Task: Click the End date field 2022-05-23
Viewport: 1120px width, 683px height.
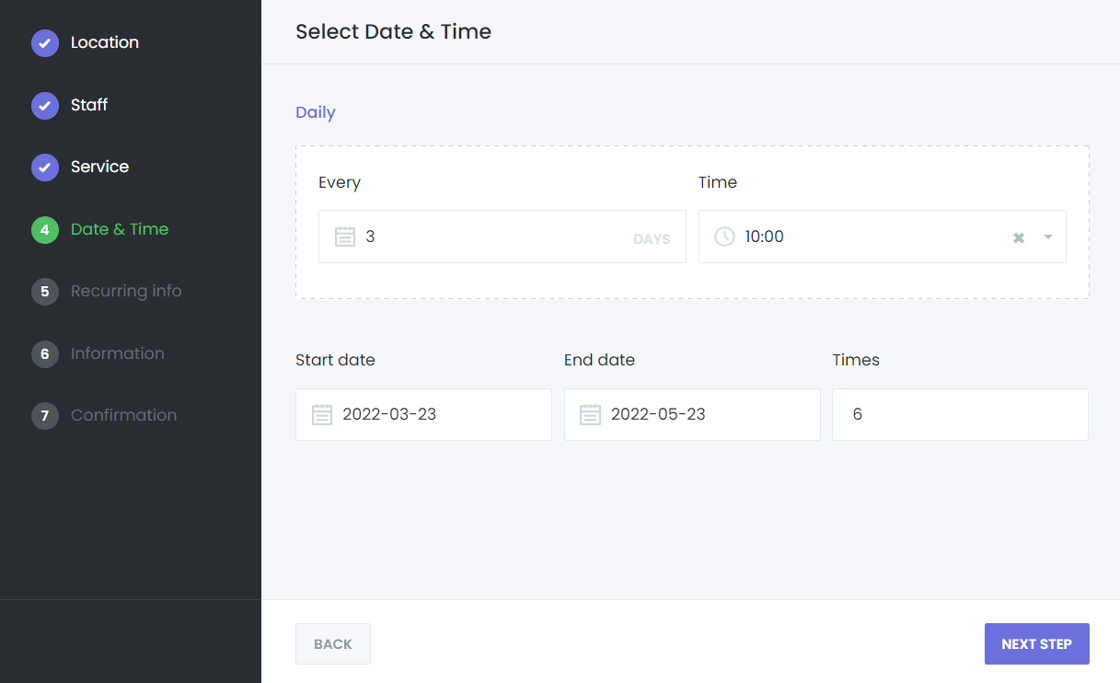Action: tap(700, 415)
